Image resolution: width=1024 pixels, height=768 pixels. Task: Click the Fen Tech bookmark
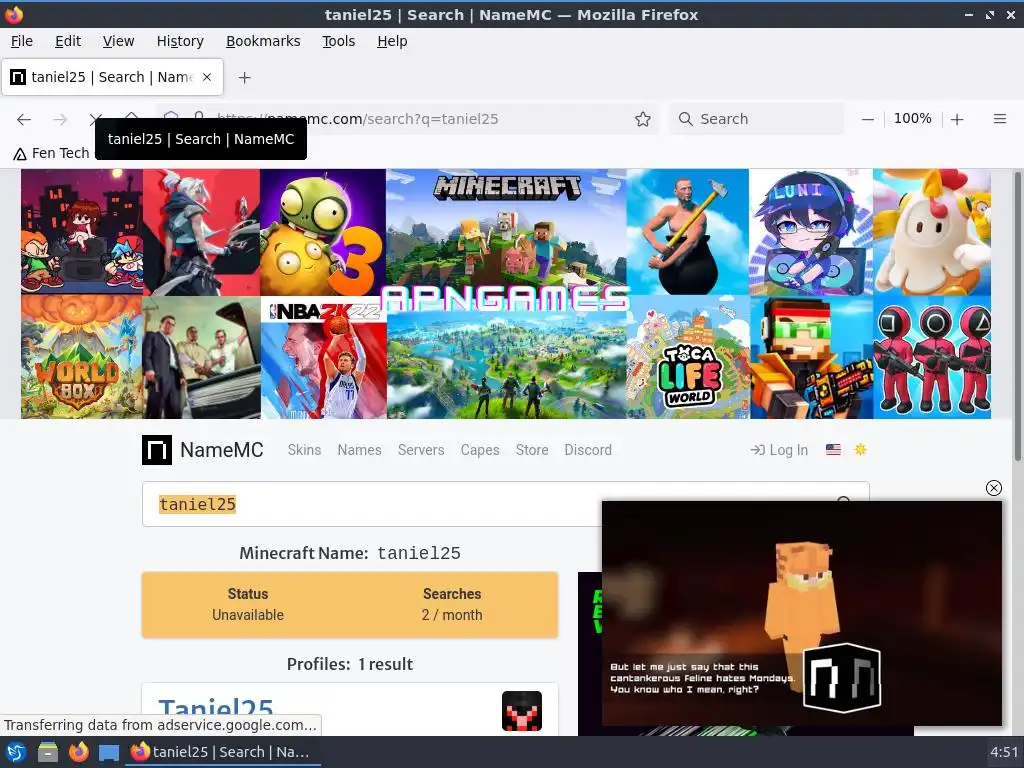(x=52, y=153)
